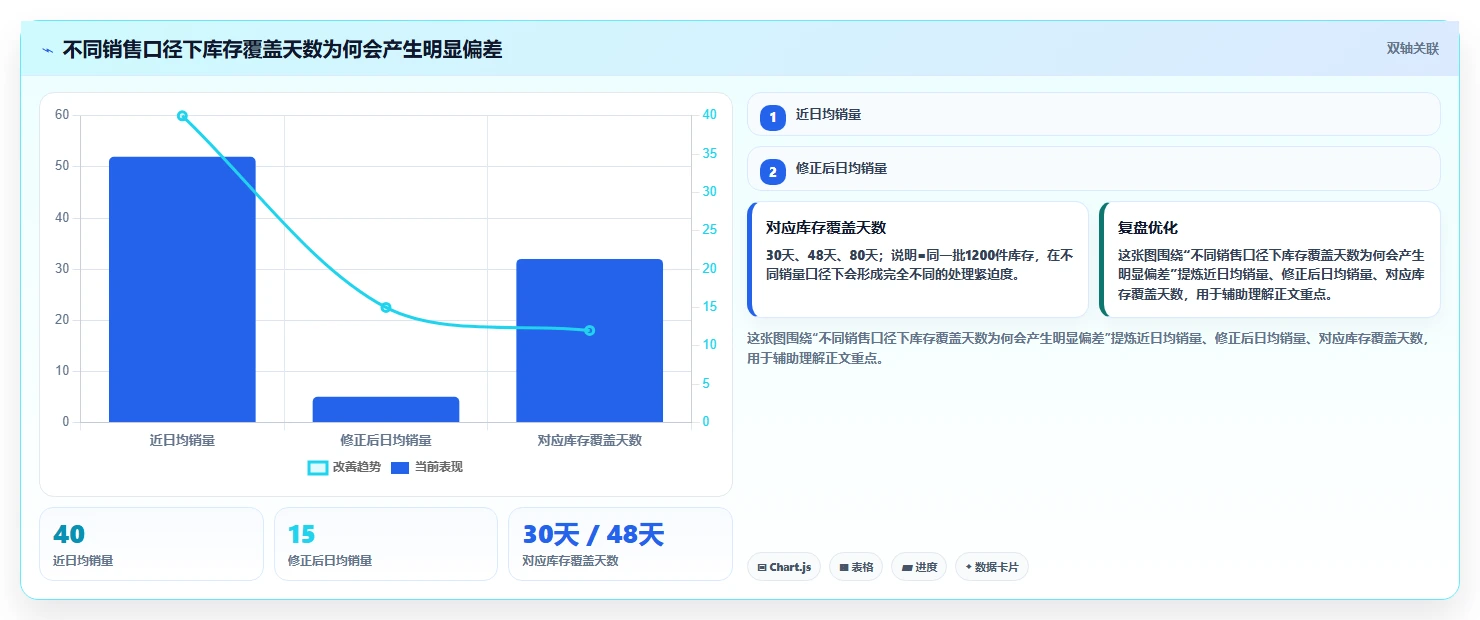Toggle the 改善趋势 legend entry

click(345, 467)
